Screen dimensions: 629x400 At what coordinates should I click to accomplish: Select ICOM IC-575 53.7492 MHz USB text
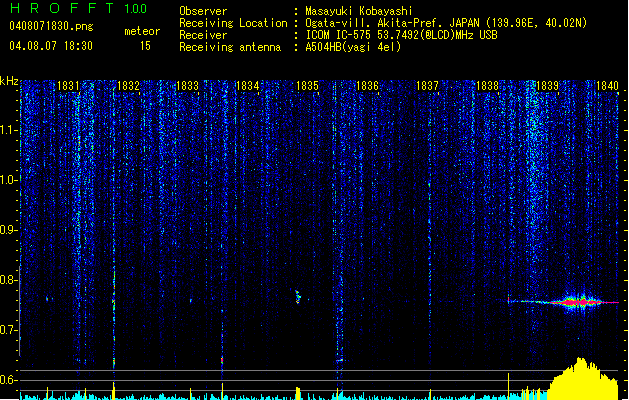(x=401, y=35)
